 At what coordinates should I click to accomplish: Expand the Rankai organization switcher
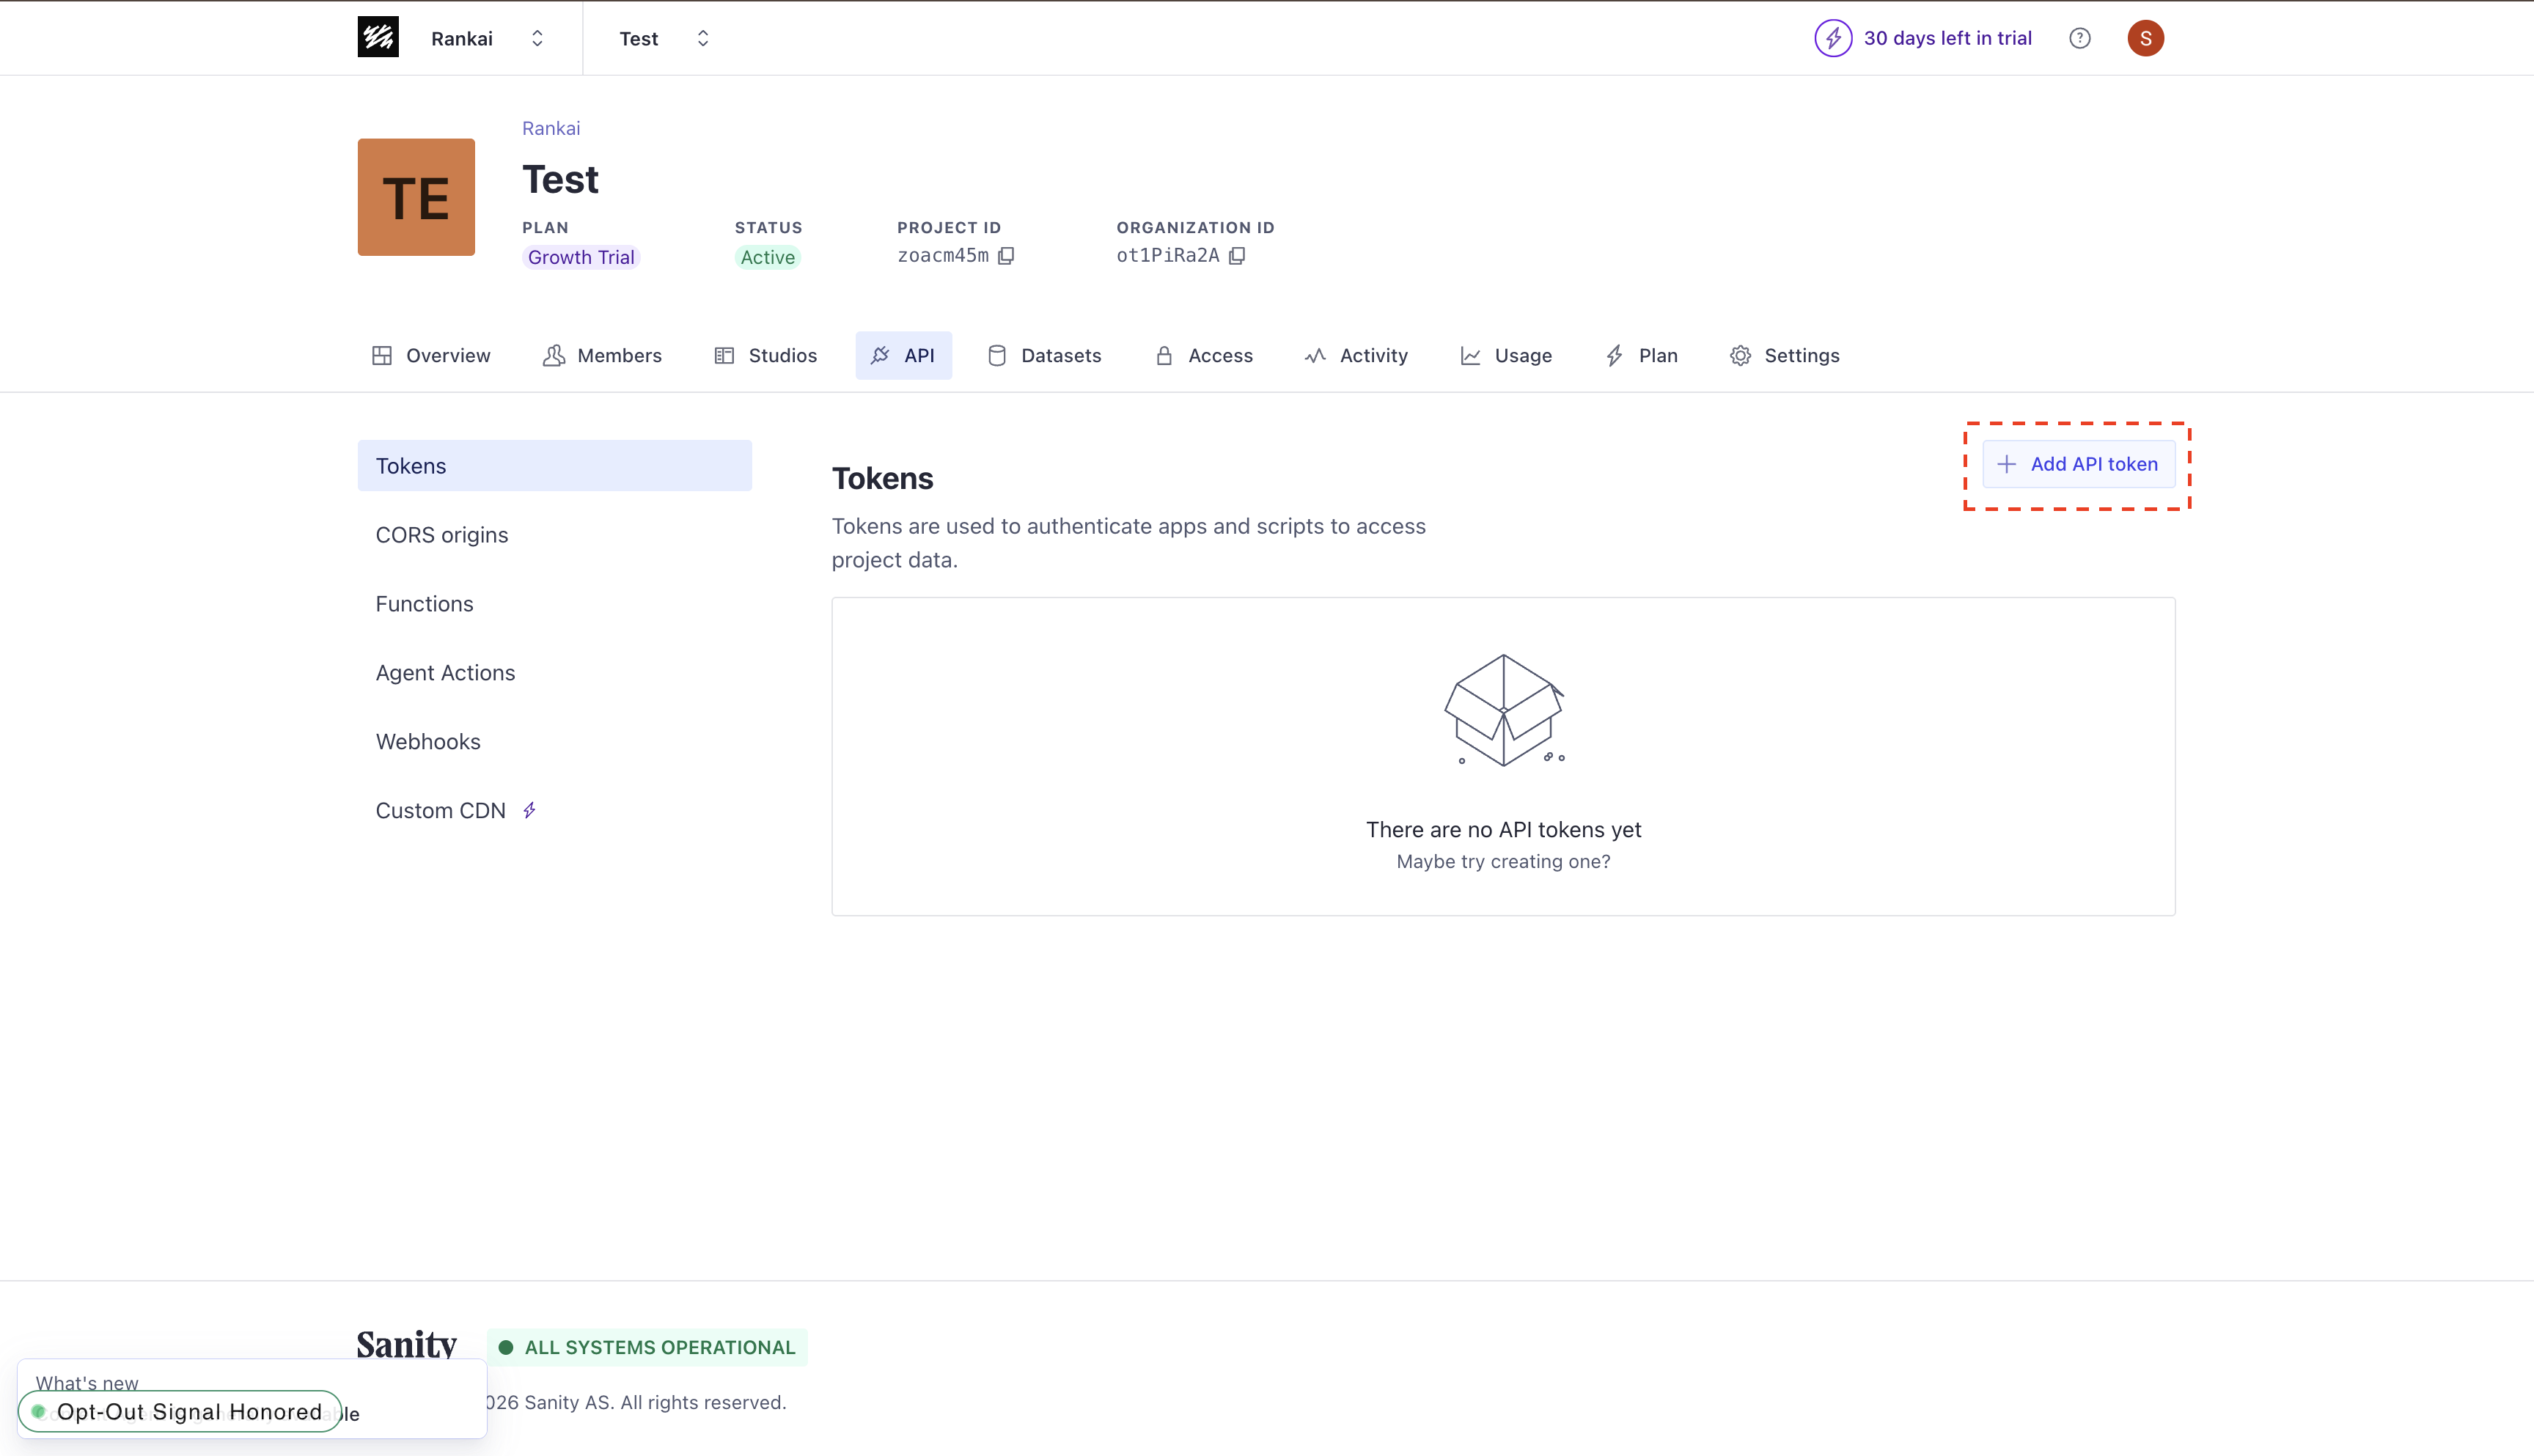click(537, 38)
